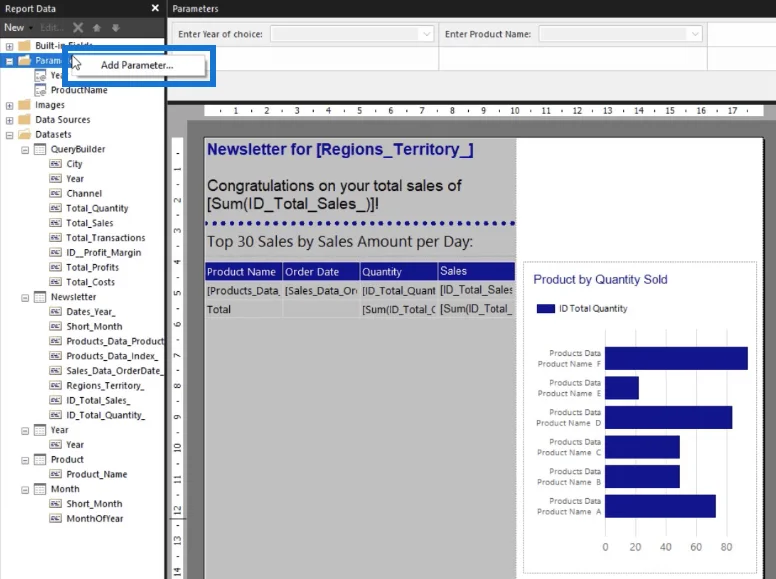The width and height of the screenshot is (776, 579).
Task: Click the City field icon
Action: (x=55, y=164)
